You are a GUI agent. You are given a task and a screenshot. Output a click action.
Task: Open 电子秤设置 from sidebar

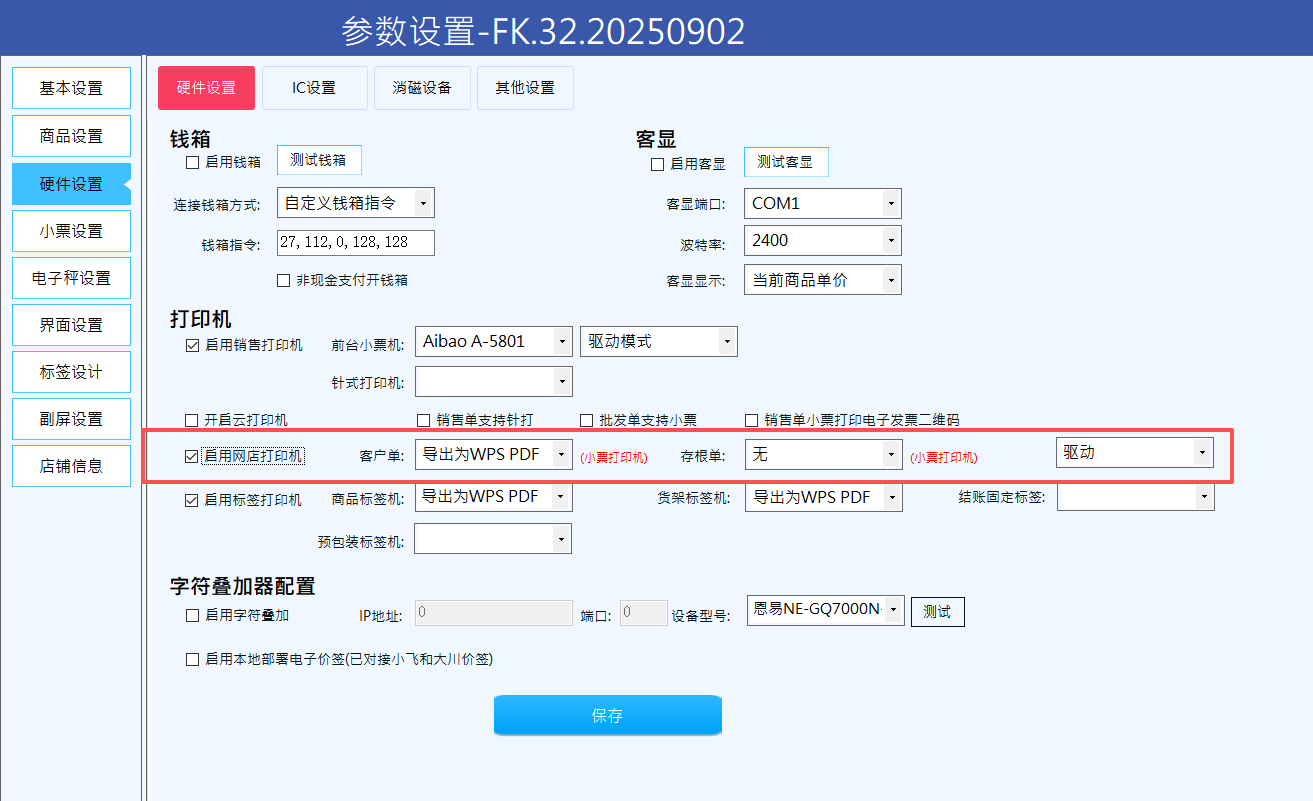tap(71, 278)
